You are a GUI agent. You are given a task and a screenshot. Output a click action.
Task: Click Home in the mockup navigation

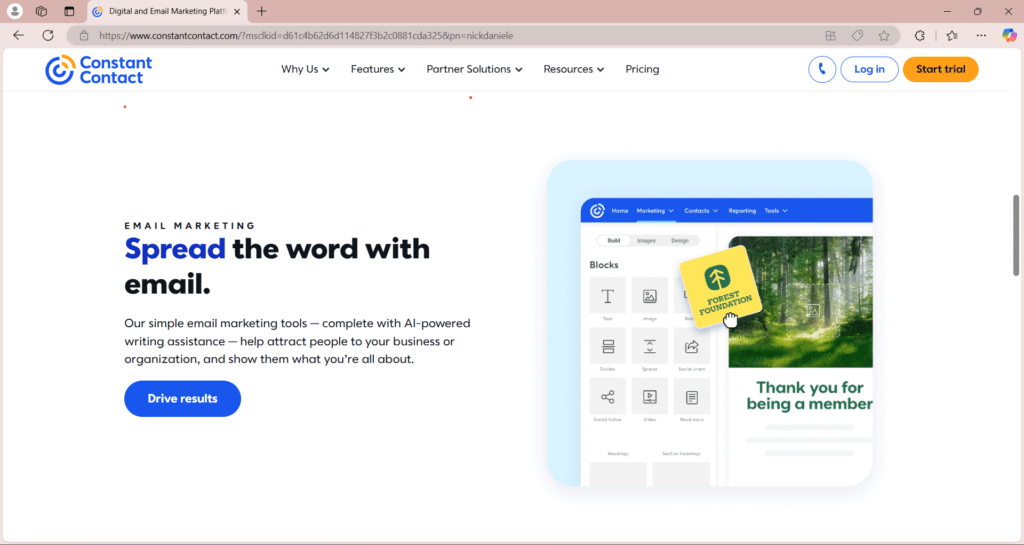(x=620, y=211)
